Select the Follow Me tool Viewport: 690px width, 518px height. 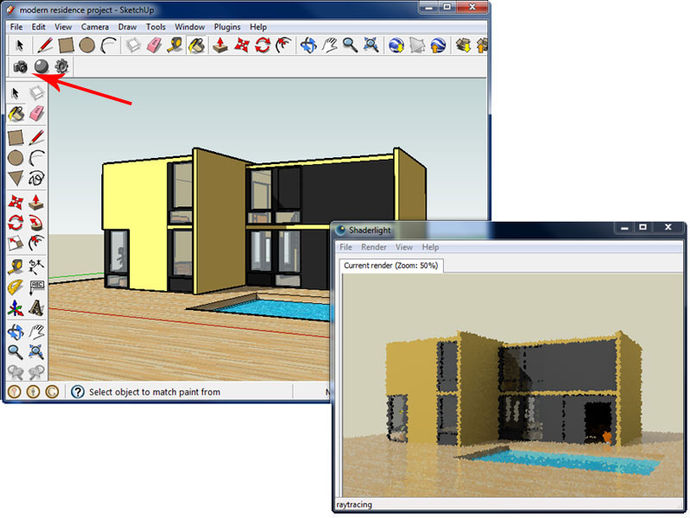coord(37,223)
